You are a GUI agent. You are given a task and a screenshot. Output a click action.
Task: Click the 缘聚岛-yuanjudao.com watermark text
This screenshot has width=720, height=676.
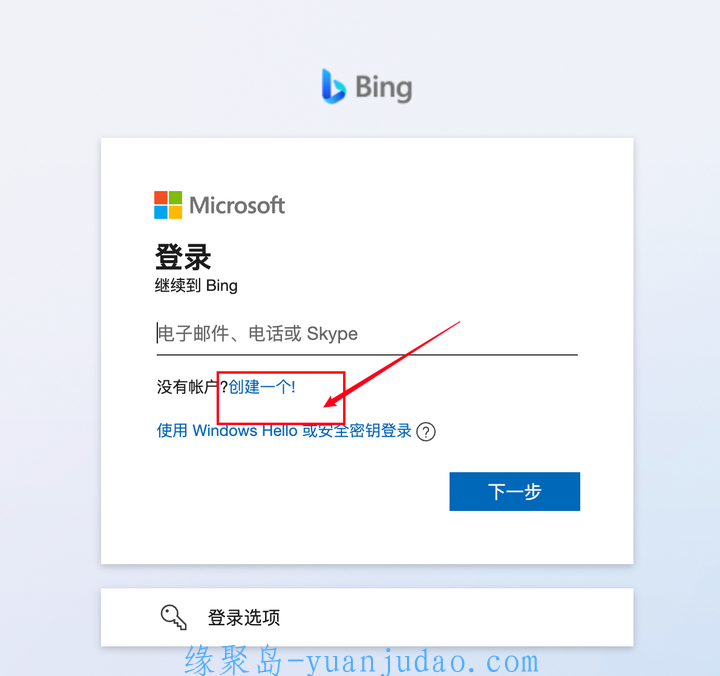point(362,661)
